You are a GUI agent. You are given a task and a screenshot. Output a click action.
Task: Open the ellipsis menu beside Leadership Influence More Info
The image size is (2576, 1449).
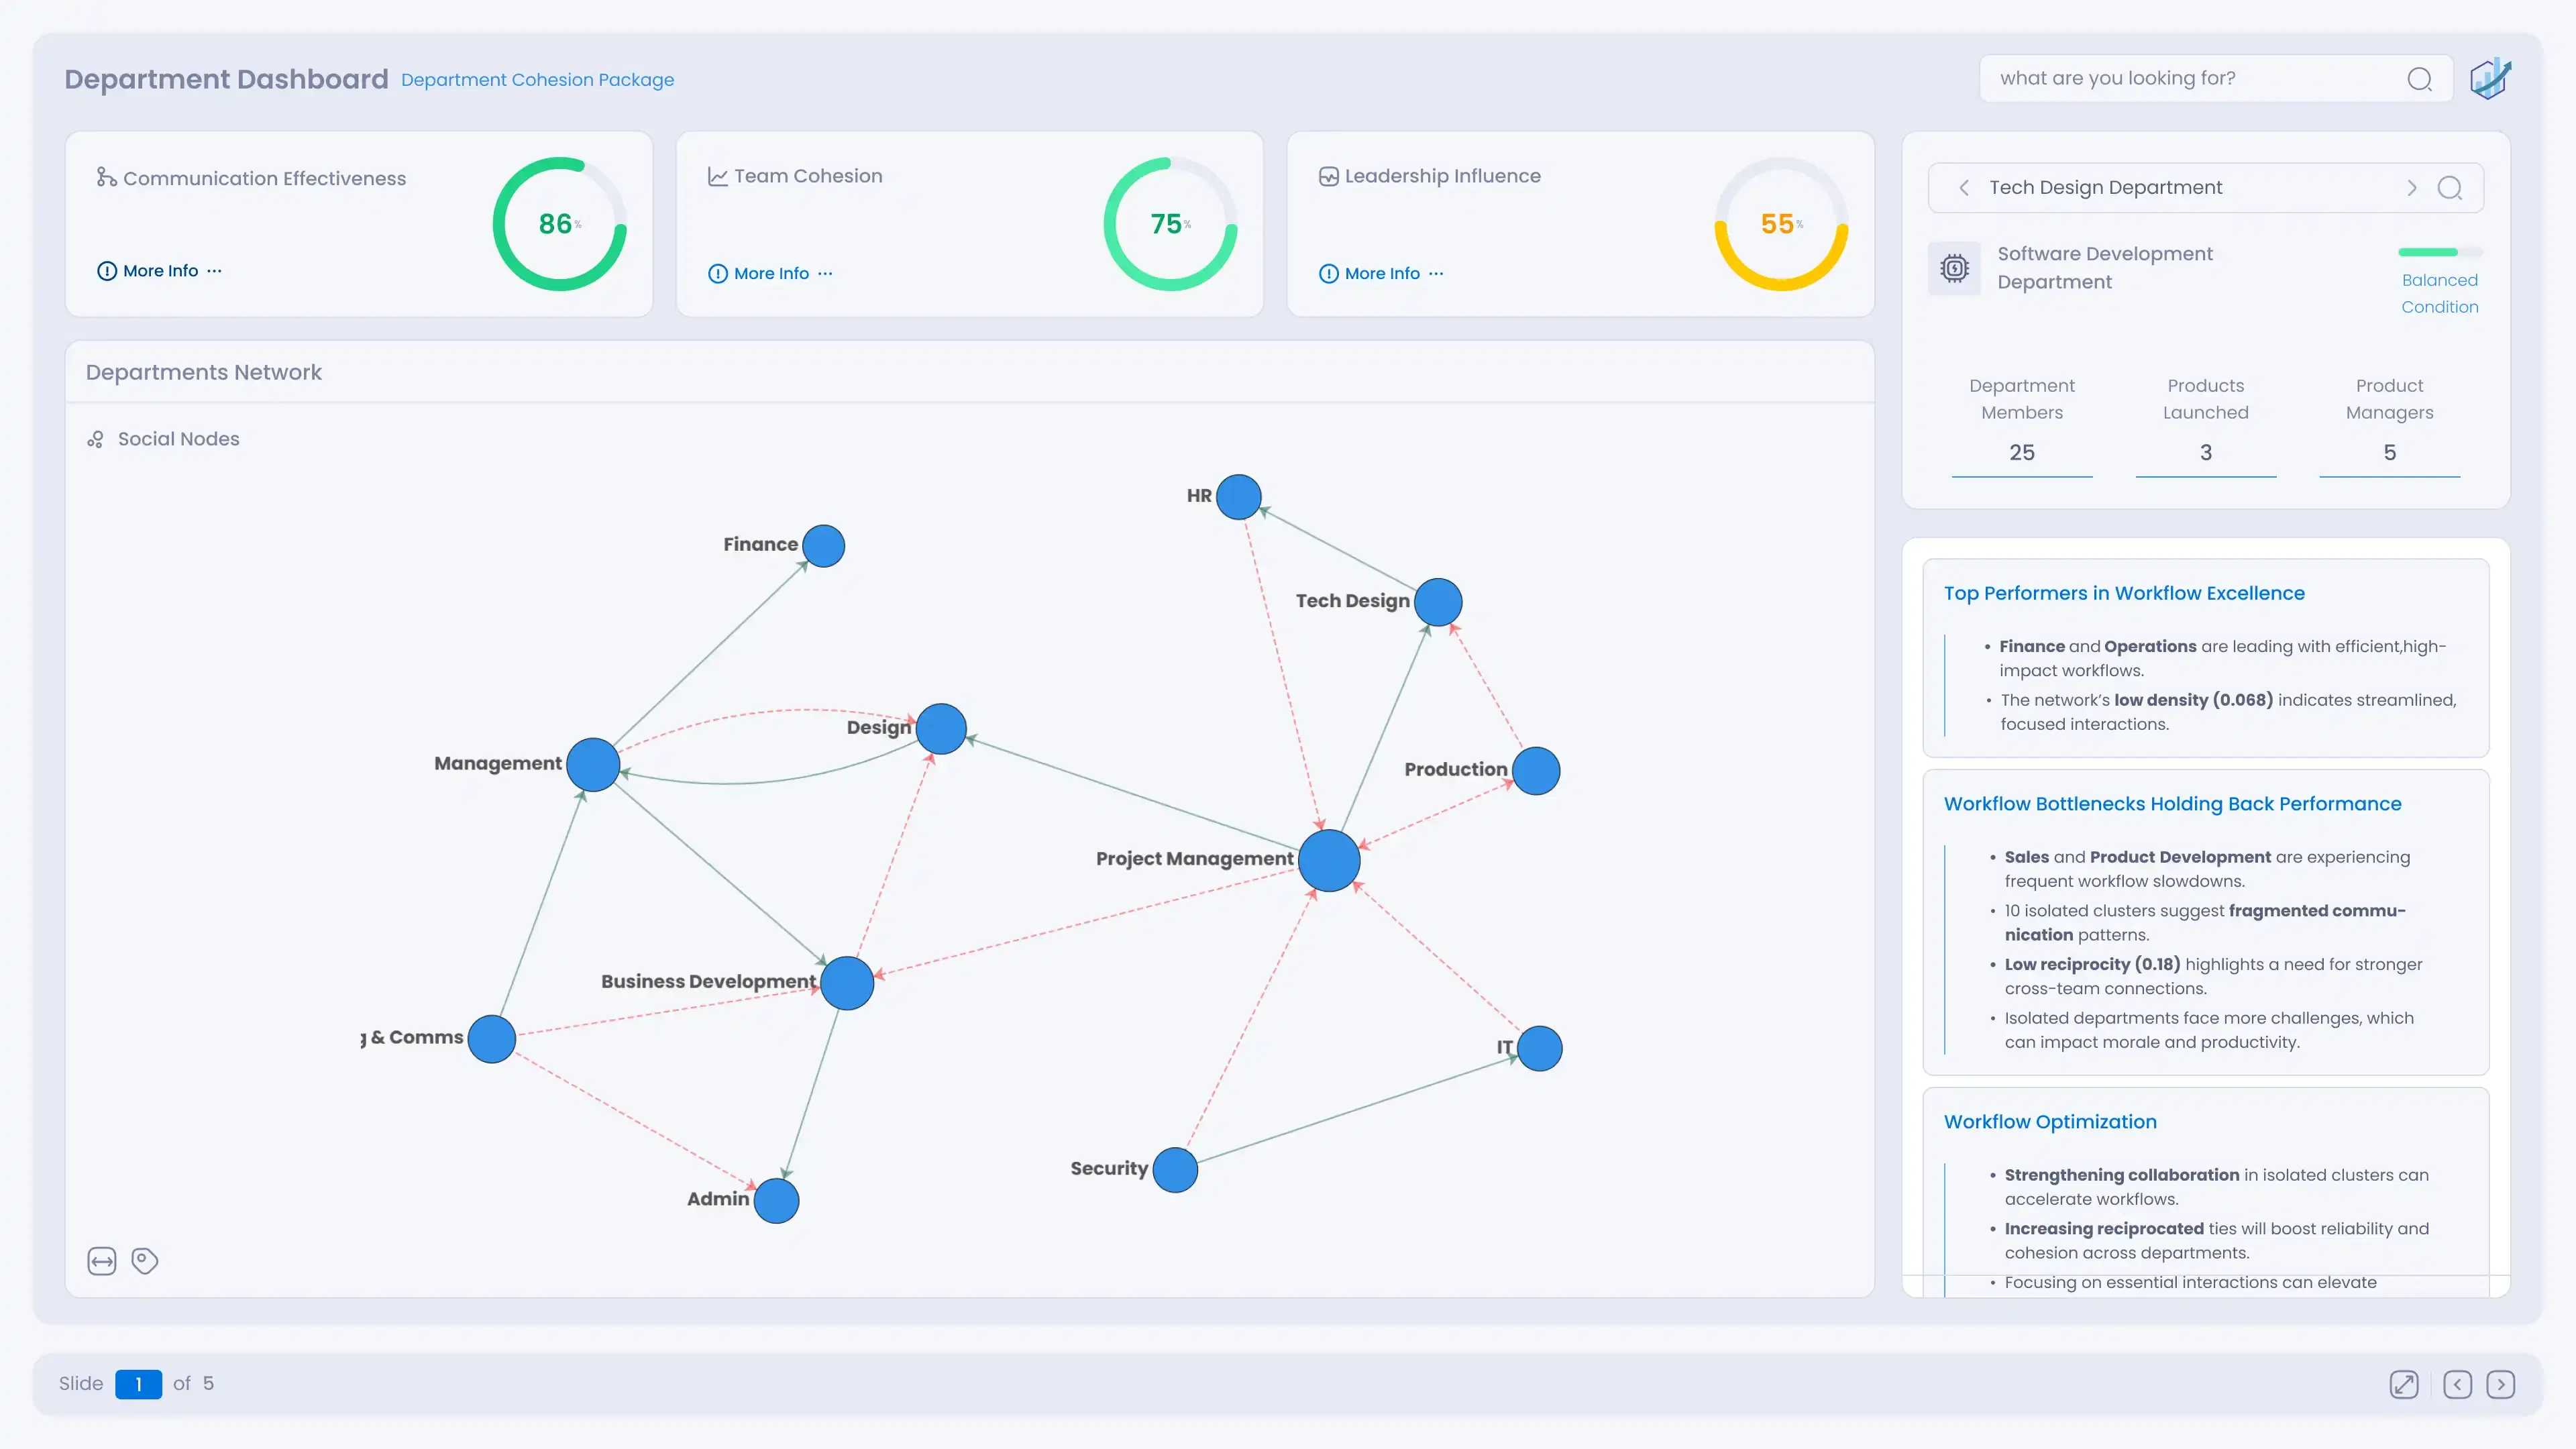point(1436,274)
